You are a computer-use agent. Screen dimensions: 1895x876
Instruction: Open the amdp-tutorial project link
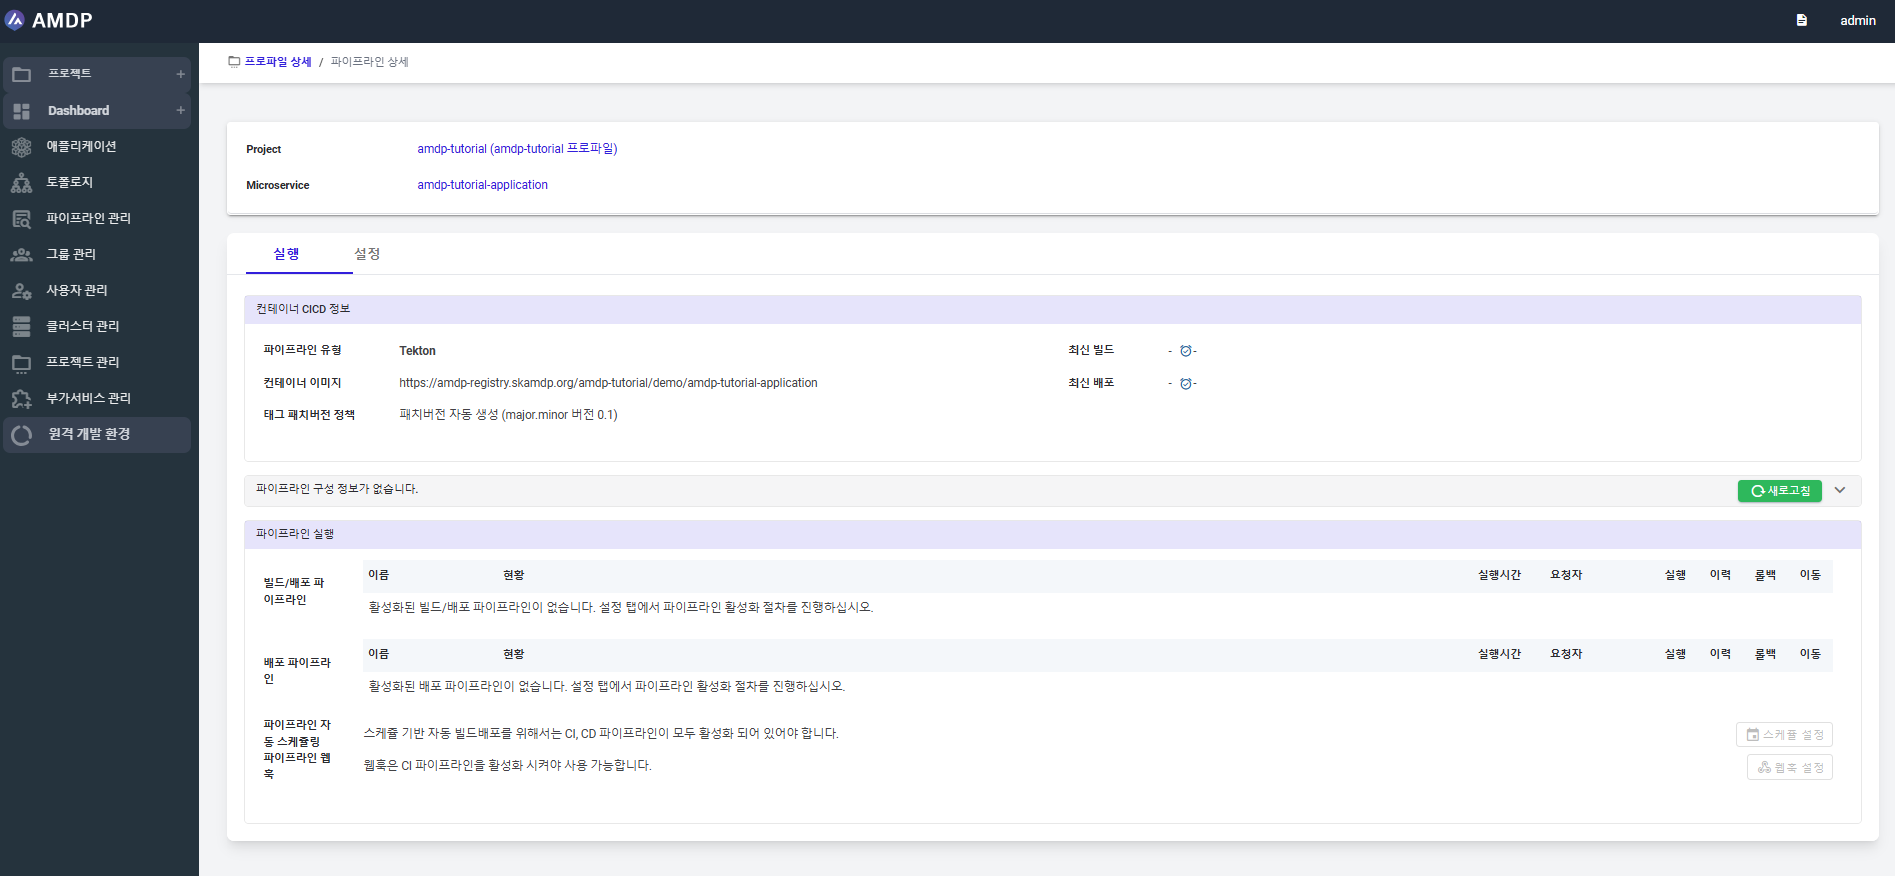pos(517,149)
